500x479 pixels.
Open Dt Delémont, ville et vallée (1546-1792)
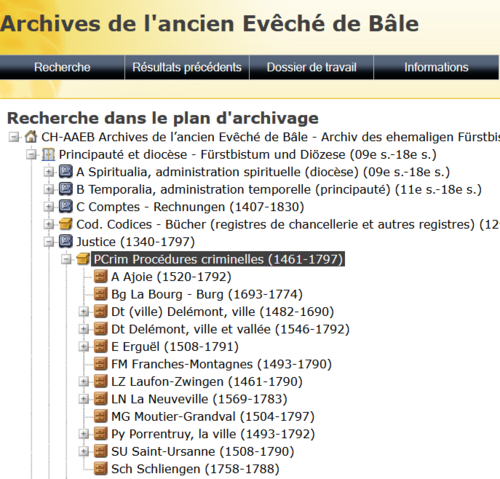[x=230, y=329]
